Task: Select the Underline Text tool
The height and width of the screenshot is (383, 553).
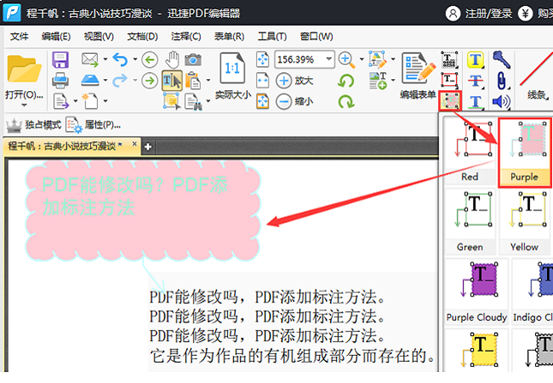Action: click(475, 102)
